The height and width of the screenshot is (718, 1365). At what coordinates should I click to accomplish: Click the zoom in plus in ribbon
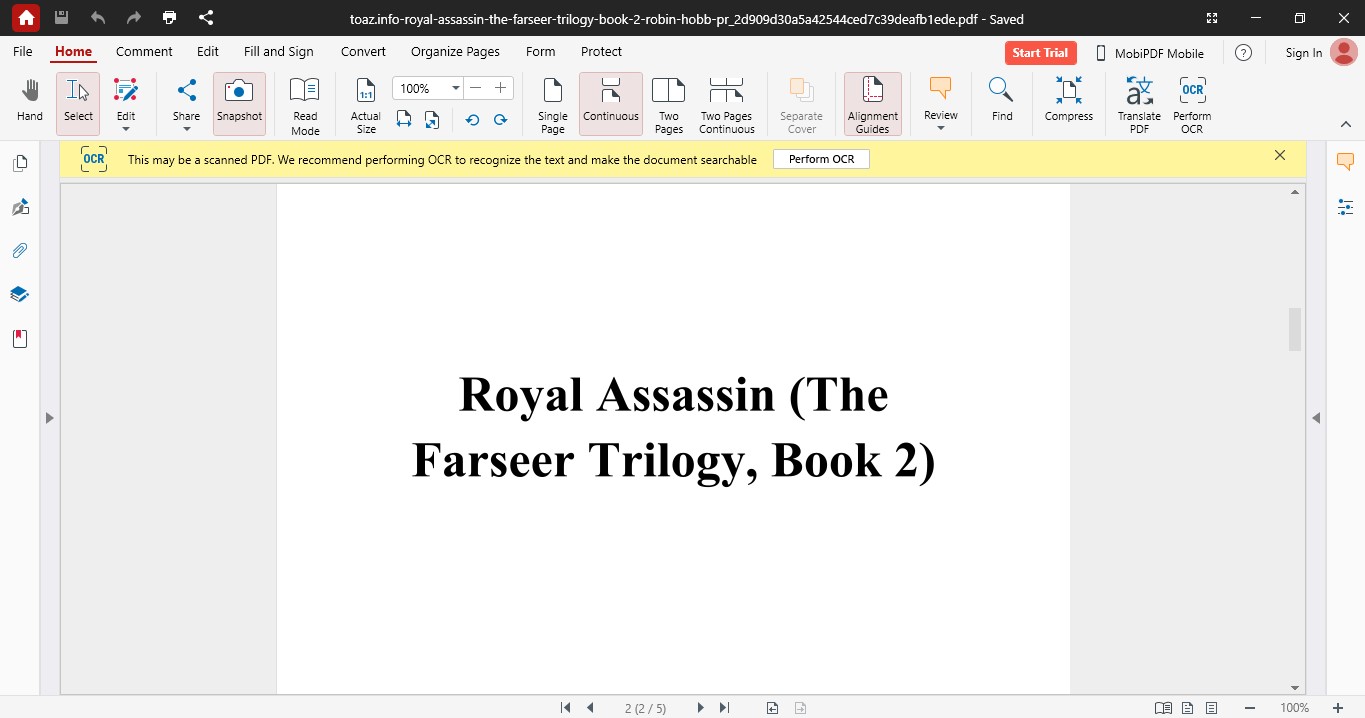501,88
